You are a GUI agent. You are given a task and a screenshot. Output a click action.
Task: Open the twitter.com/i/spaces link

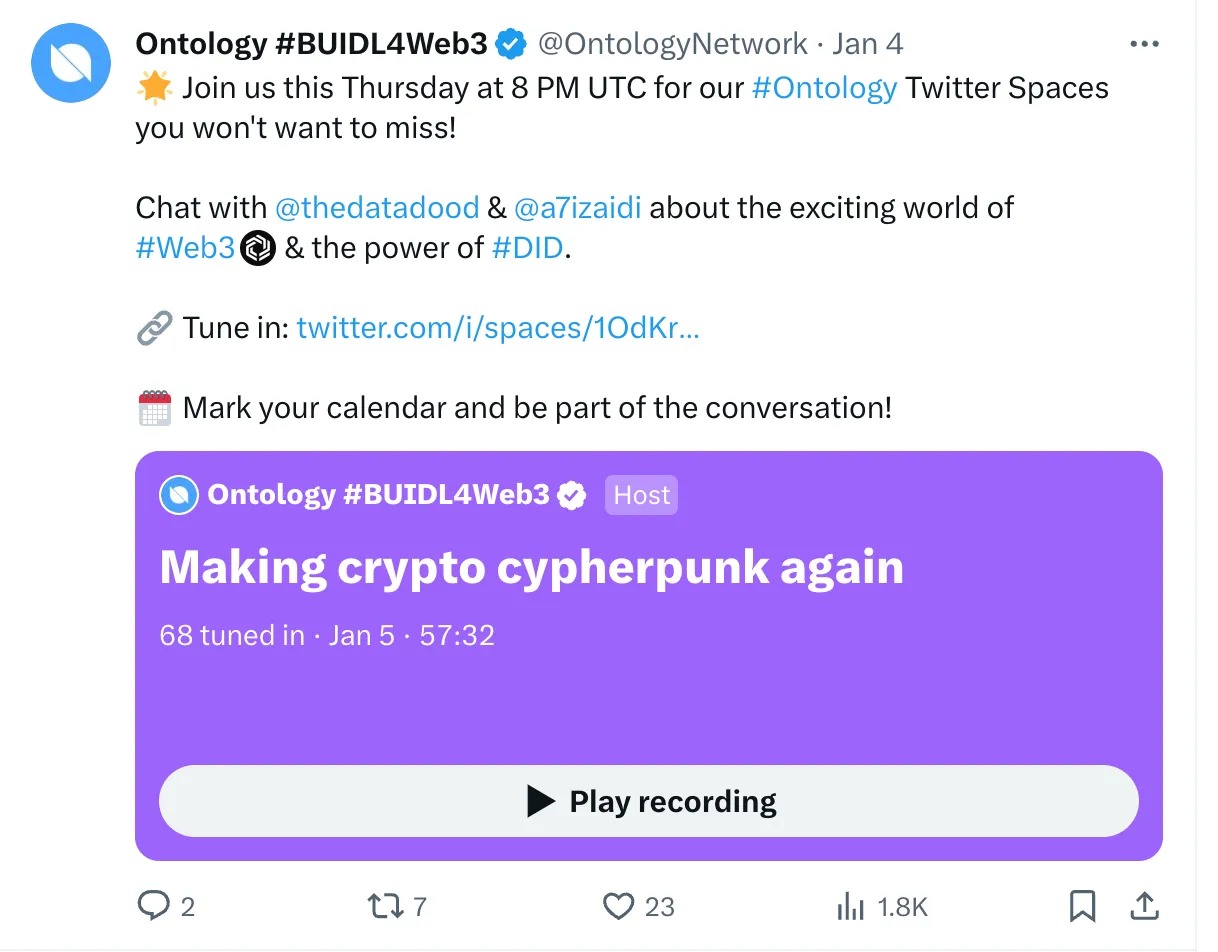[498, 328]
